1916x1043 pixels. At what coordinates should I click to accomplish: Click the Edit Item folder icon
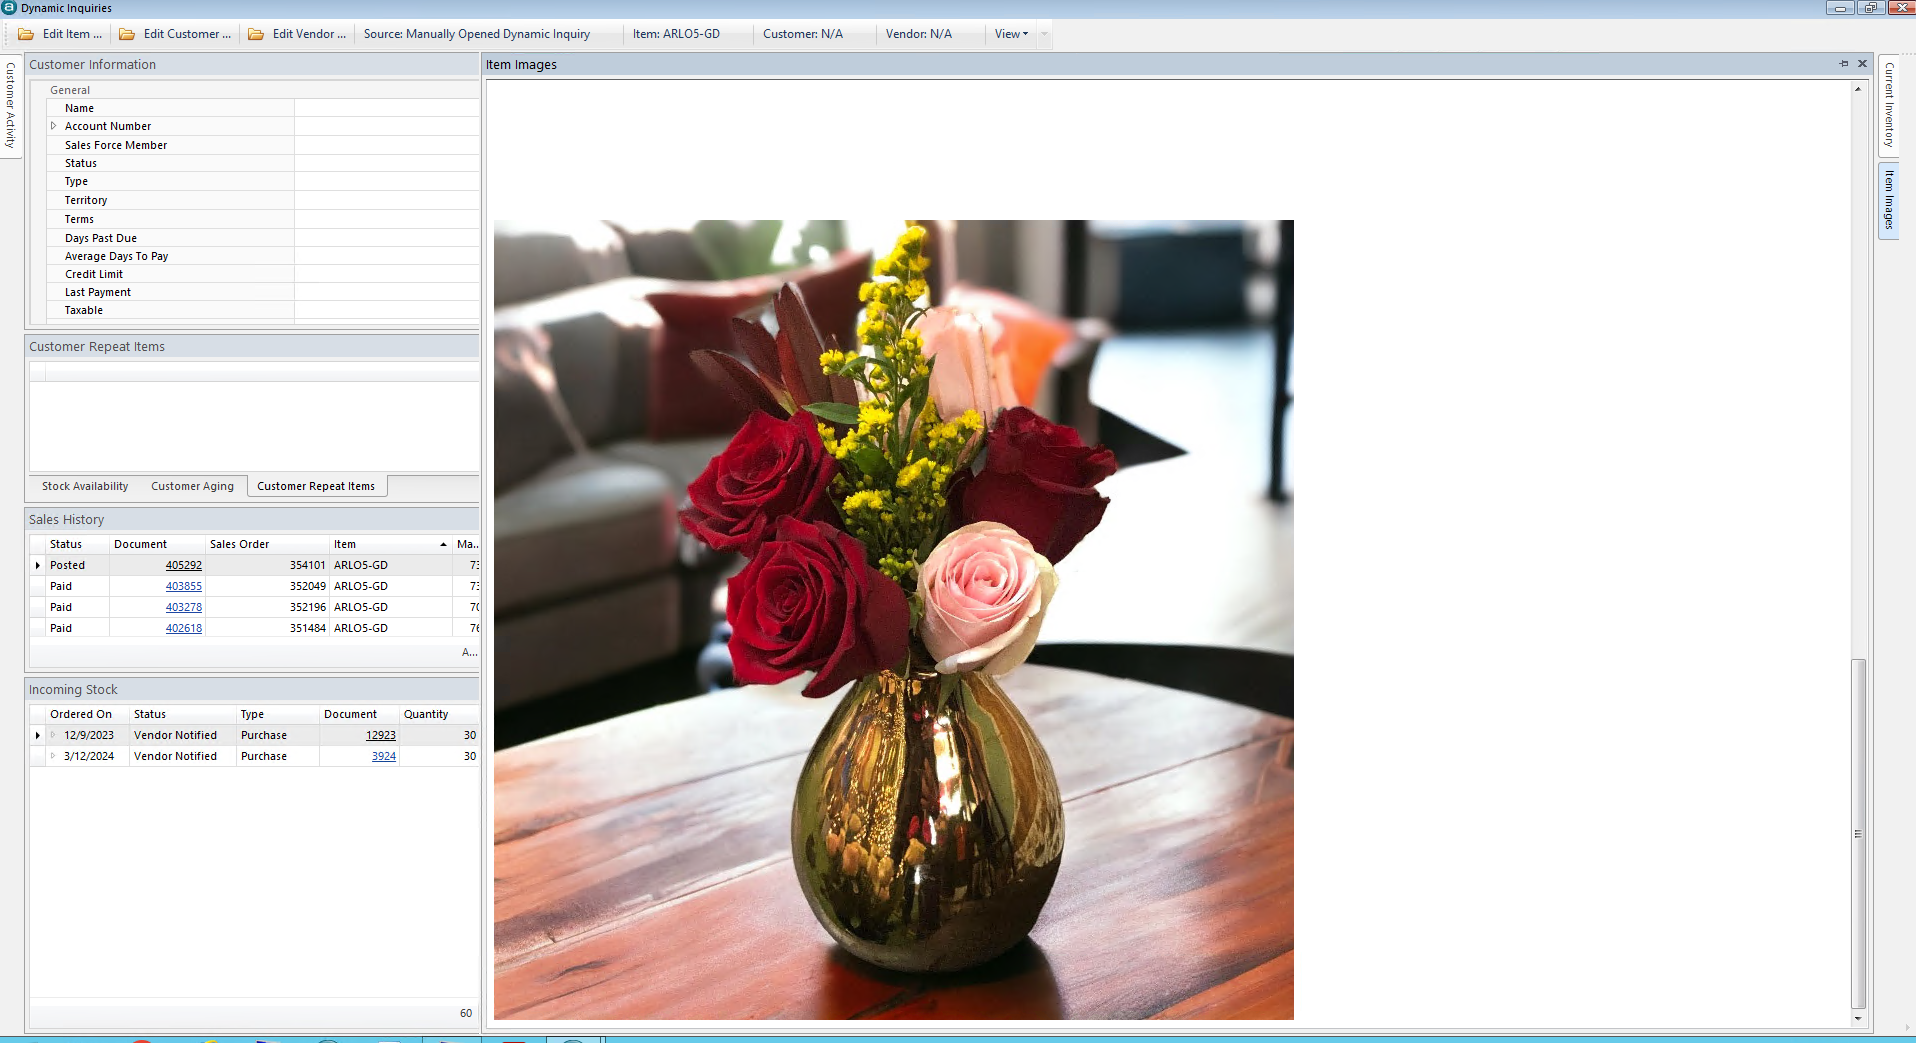click(26, 34)
